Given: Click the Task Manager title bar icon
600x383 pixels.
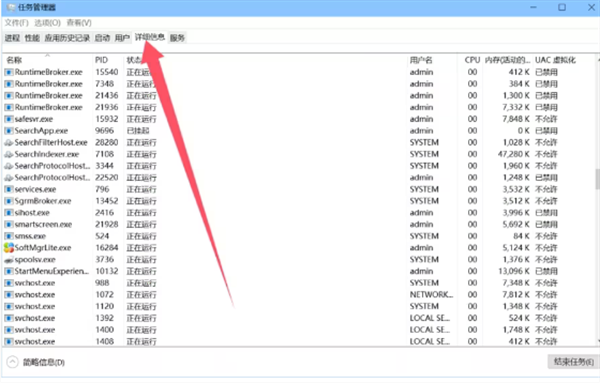Looking at the screenshot, I should (11, 7).
